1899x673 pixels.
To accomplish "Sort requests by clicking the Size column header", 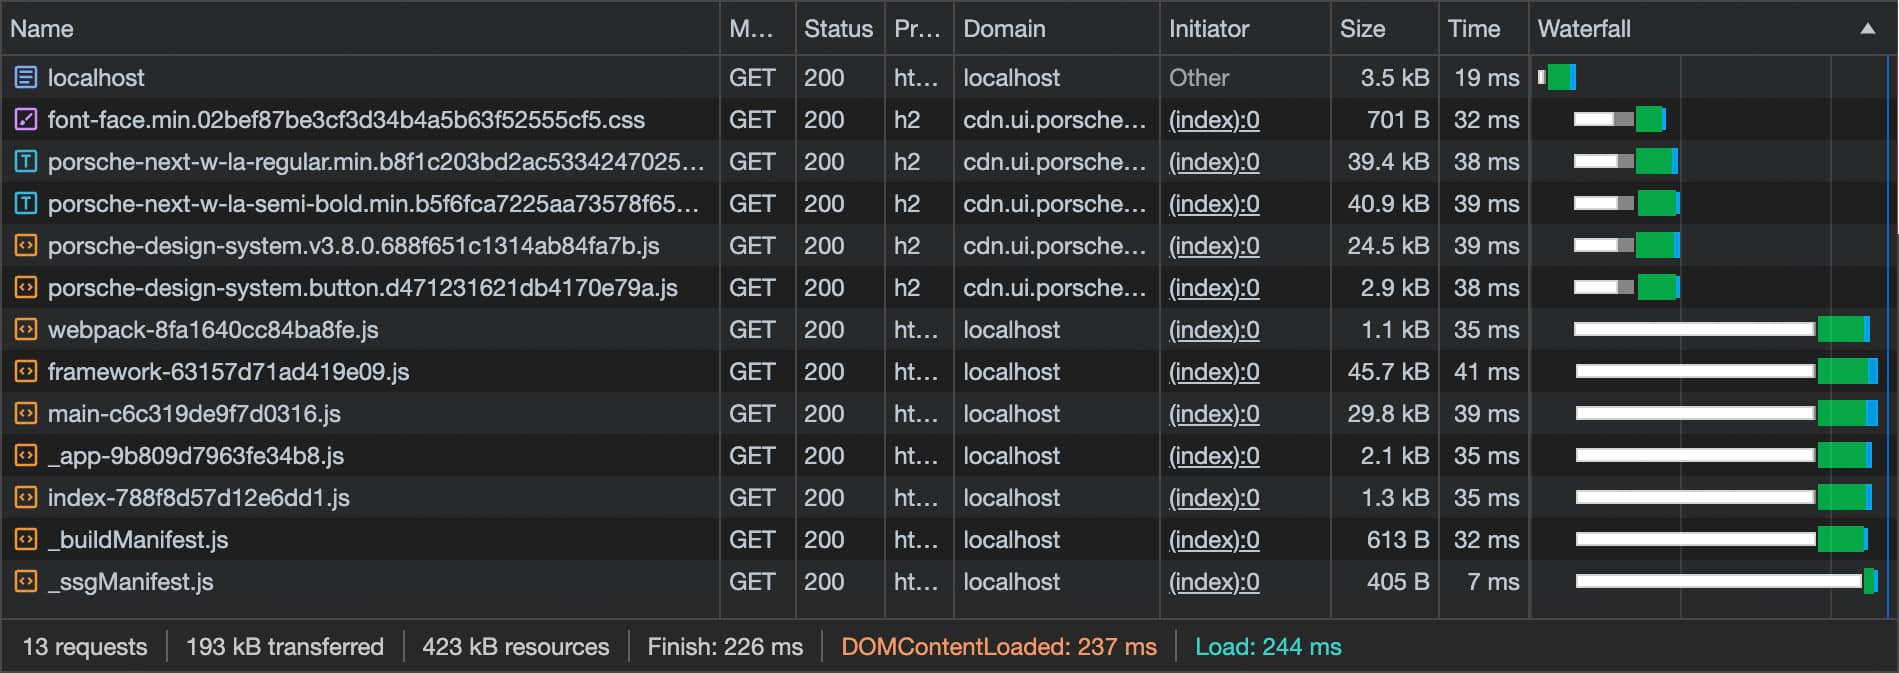I will coord(1363,29).
